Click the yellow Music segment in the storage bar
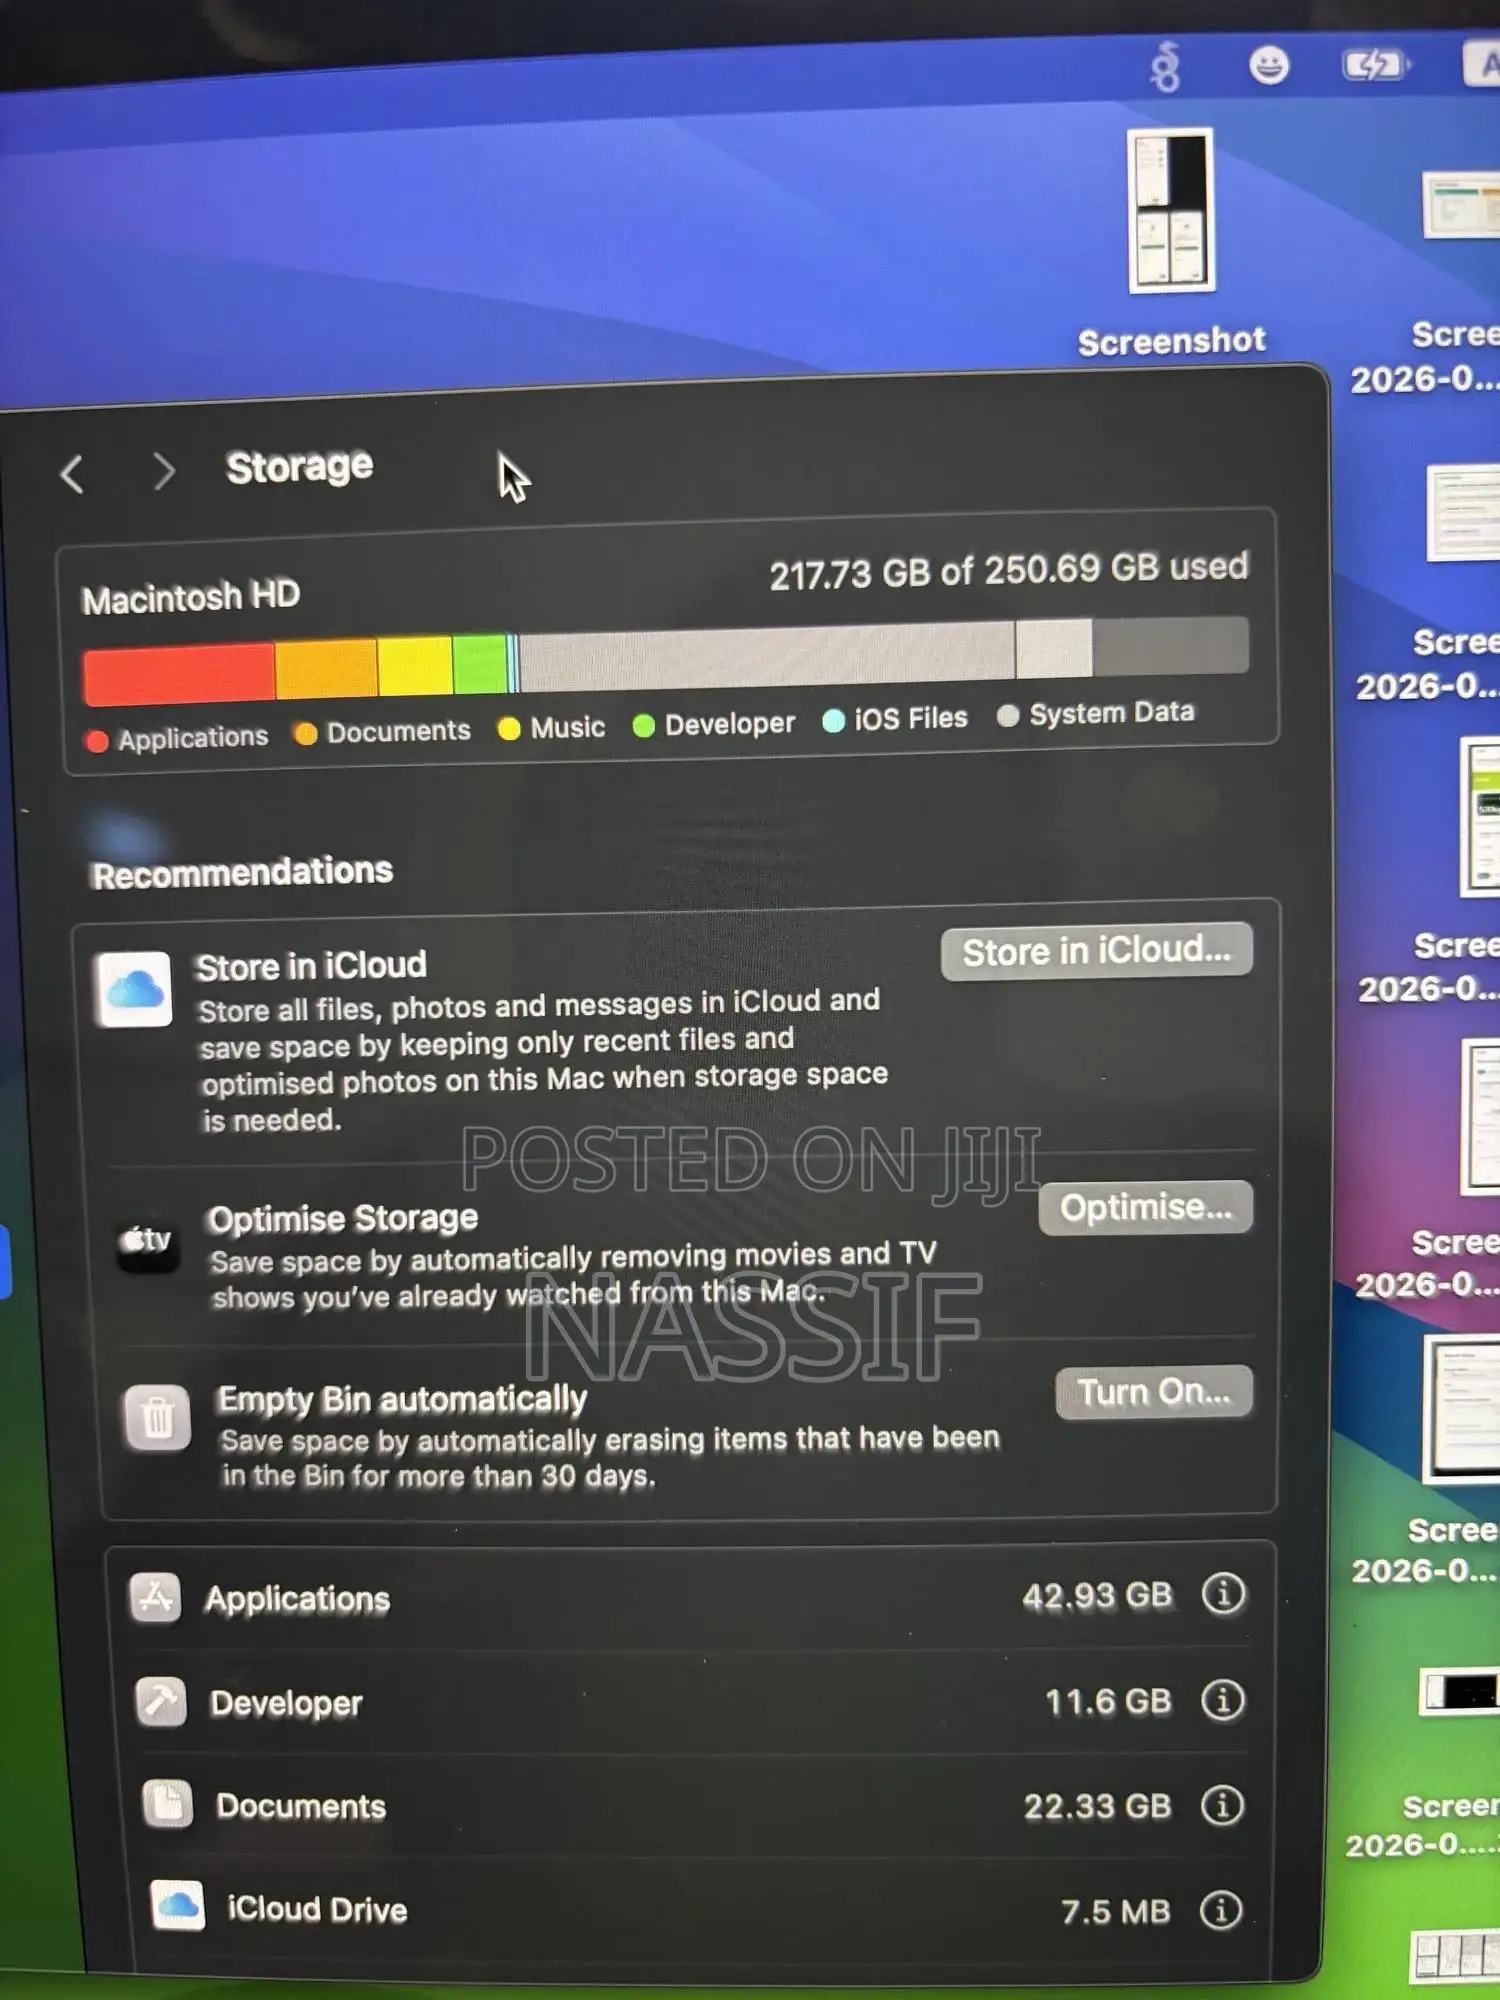 pyautogui.click(x=415, y=665)
